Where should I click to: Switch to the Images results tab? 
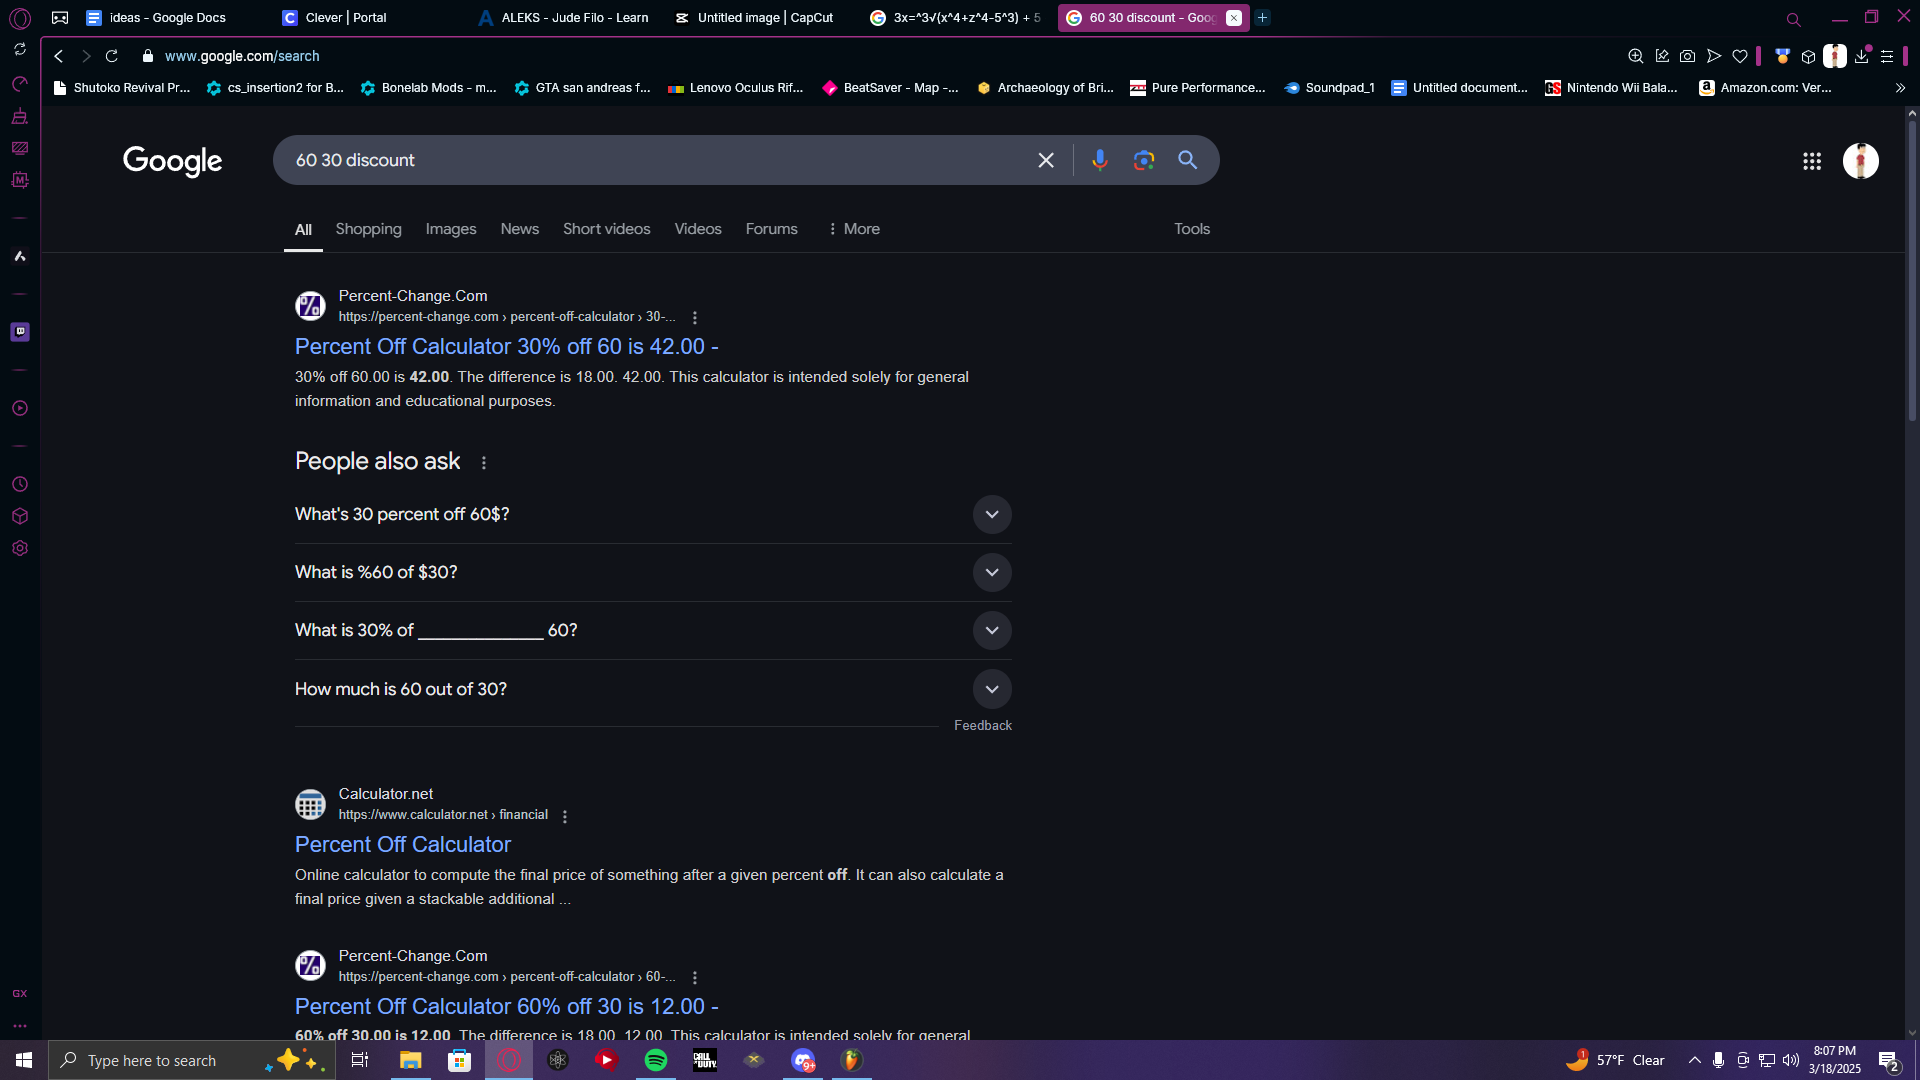click(451, 229)
